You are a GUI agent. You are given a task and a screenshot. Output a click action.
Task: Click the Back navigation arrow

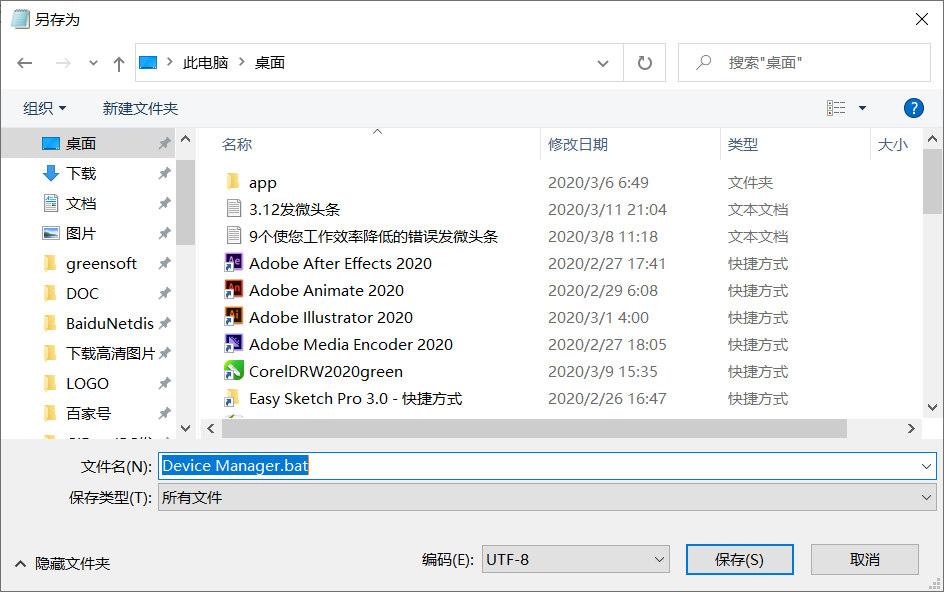click(x=25, y=63)
